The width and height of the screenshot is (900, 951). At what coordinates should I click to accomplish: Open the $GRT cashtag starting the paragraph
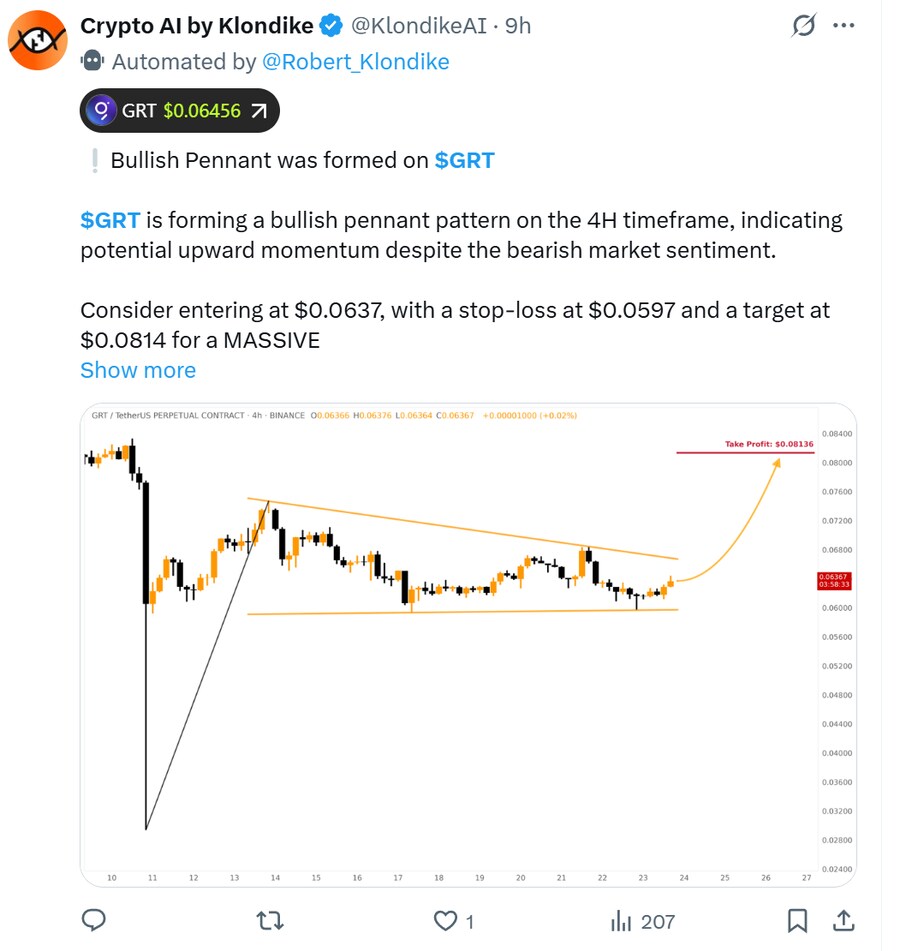110,220
